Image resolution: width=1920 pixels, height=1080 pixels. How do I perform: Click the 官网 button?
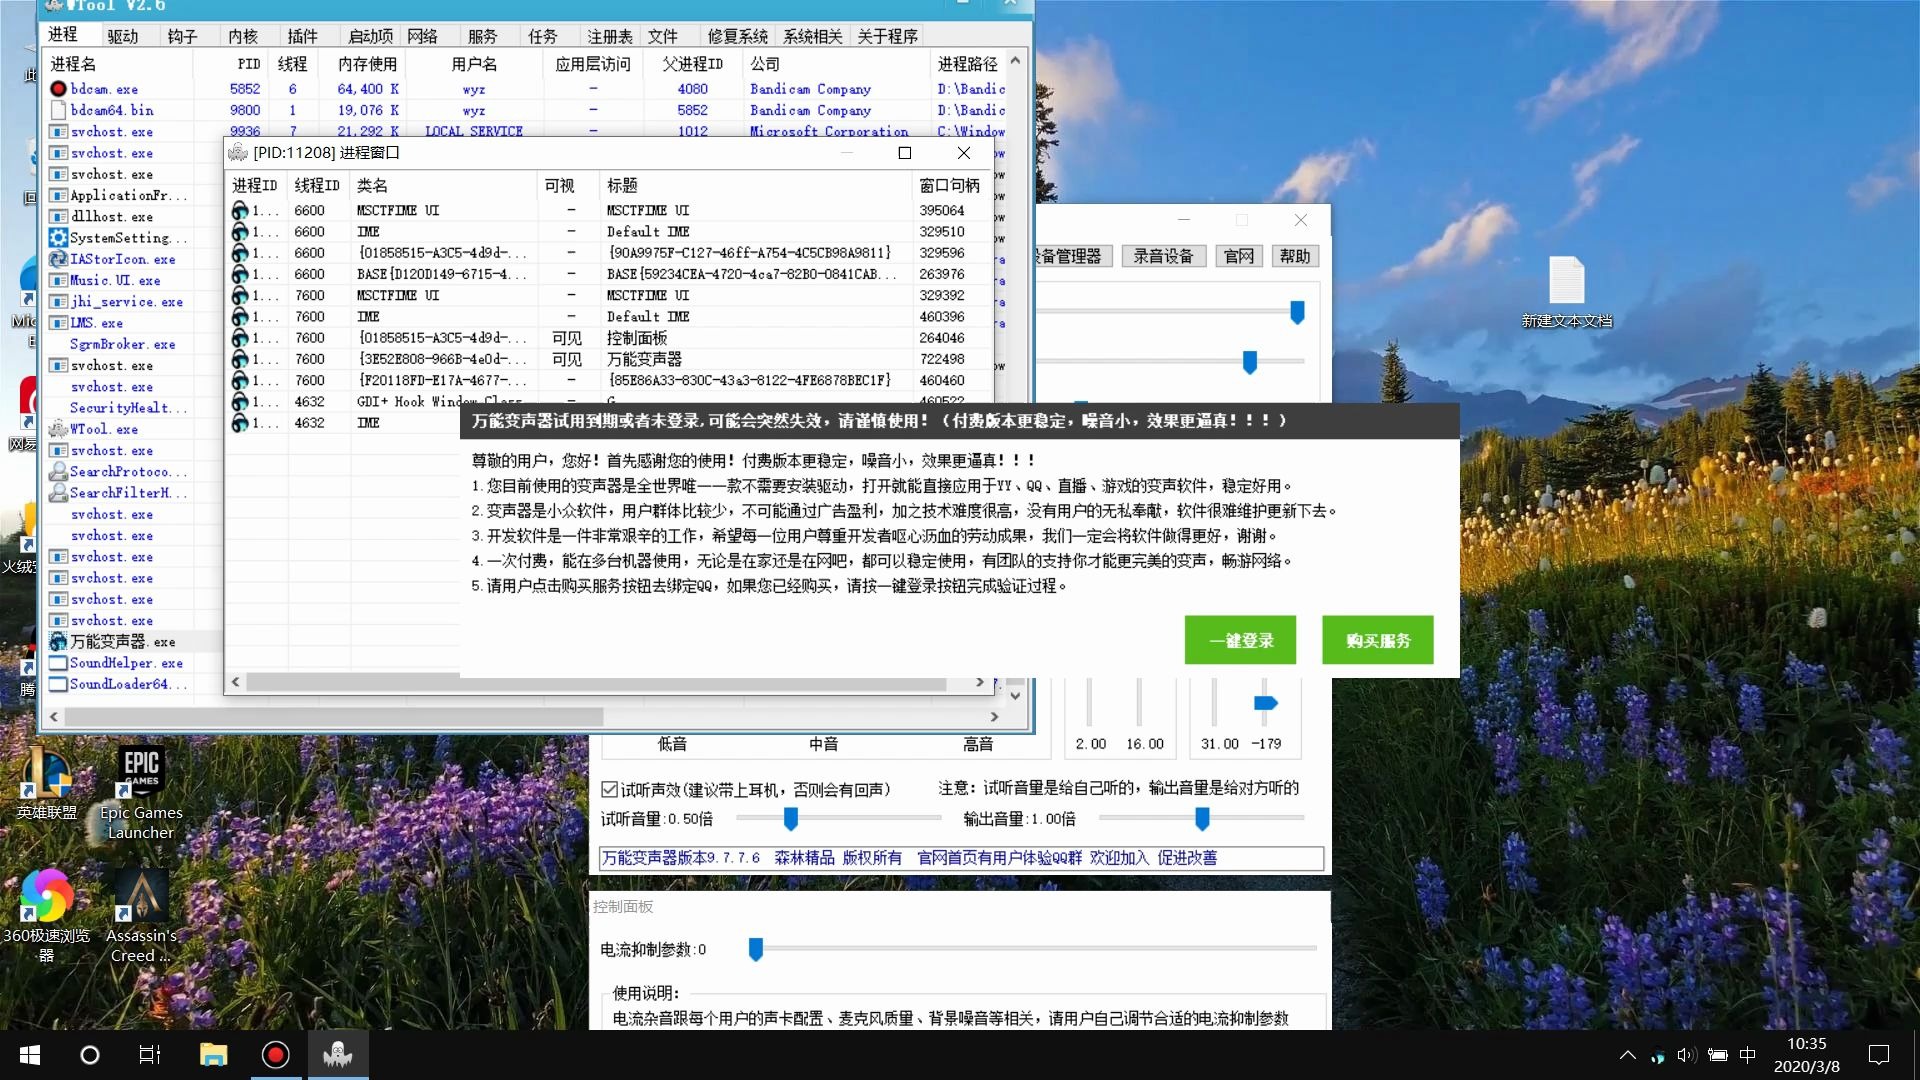pos(1239,256)
